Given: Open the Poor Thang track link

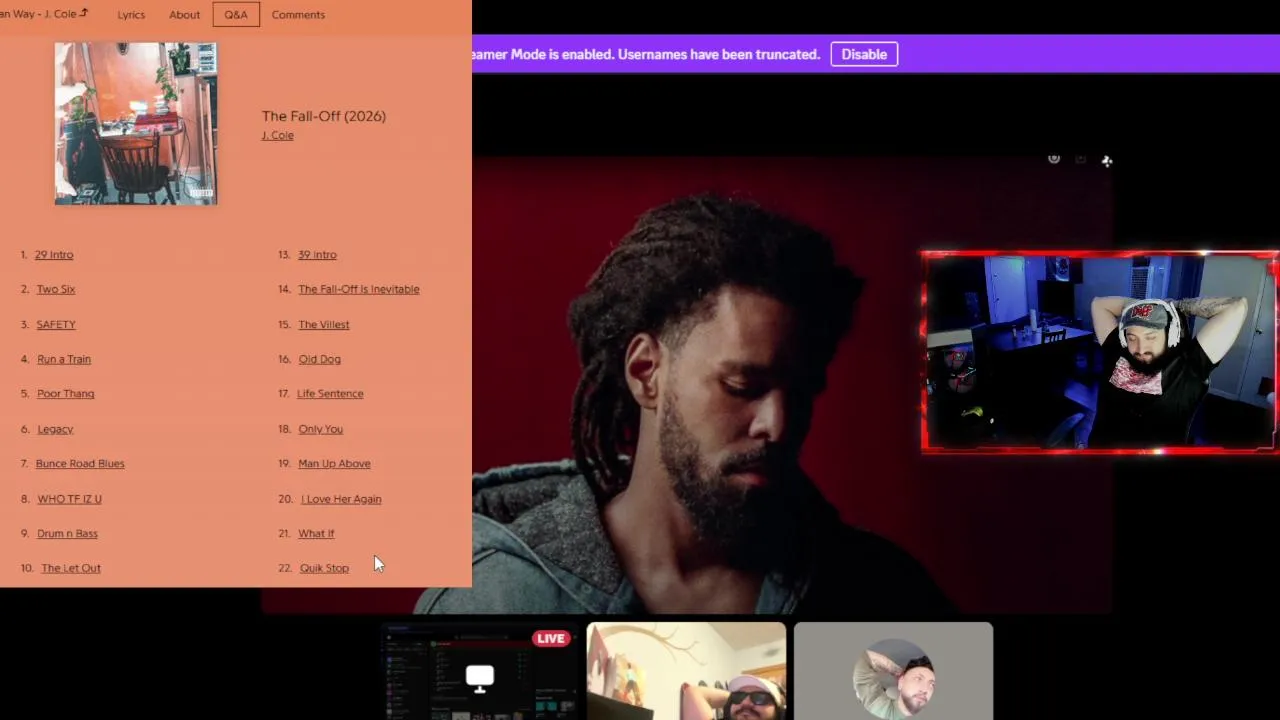Looking at the screenshot, I should (66, 394).
